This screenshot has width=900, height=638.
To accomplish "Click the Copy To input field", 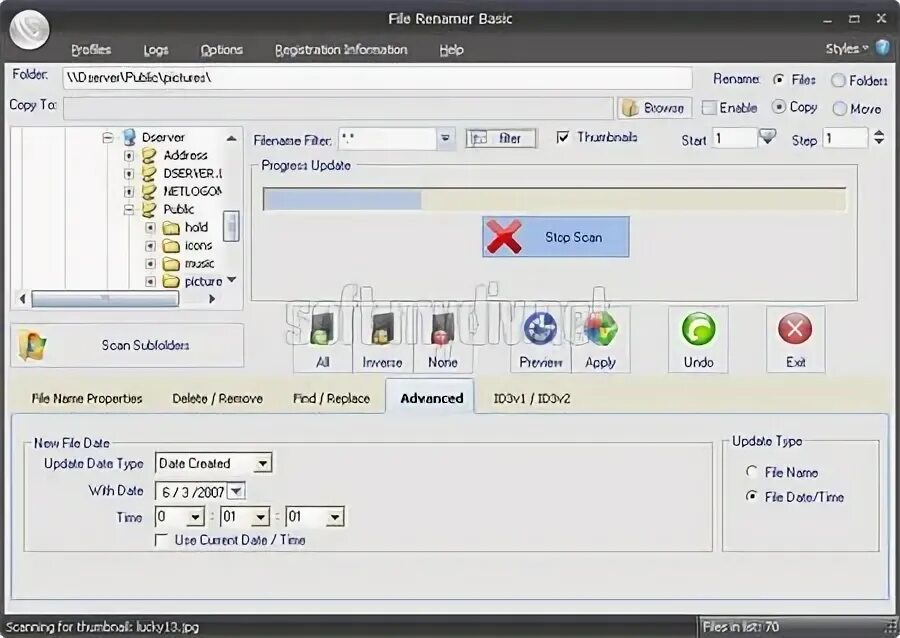I will 339,108.
